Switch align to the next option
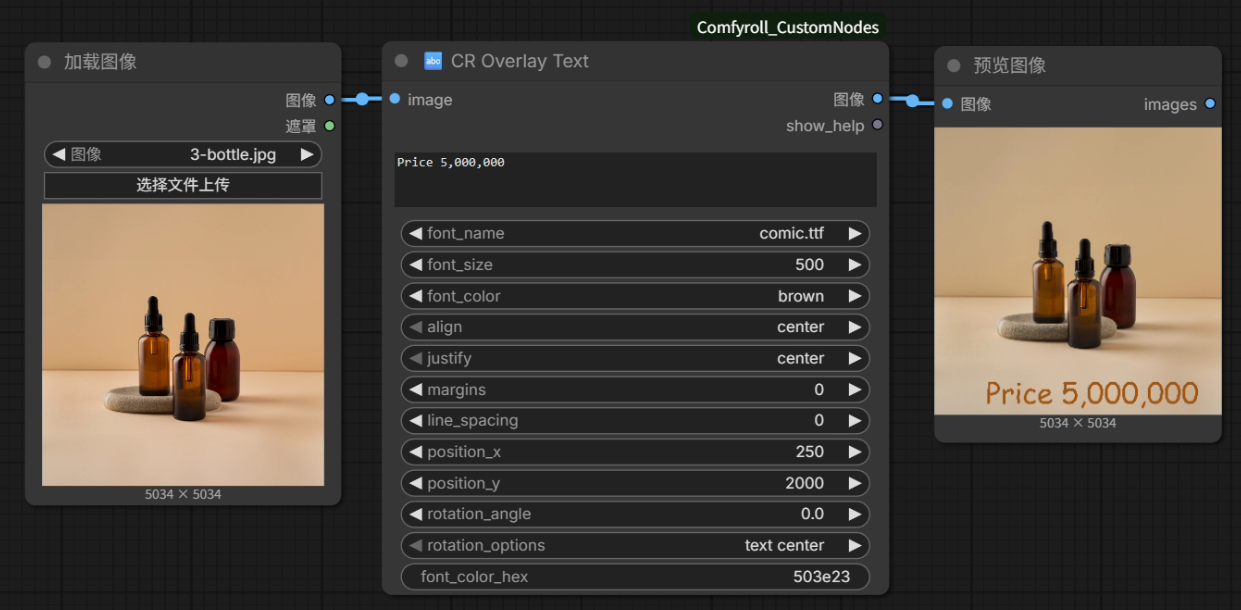The height and width of the screenshot is (610, 1241). click(855, 327)
